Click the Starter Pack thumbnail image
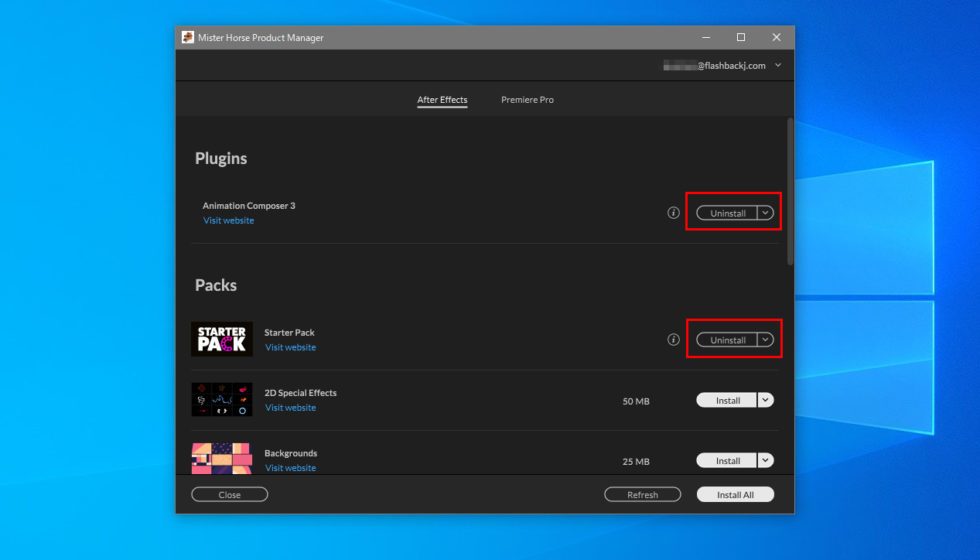Screen dimensions: 980x560 pyautogui.click(x=221, y=340)
